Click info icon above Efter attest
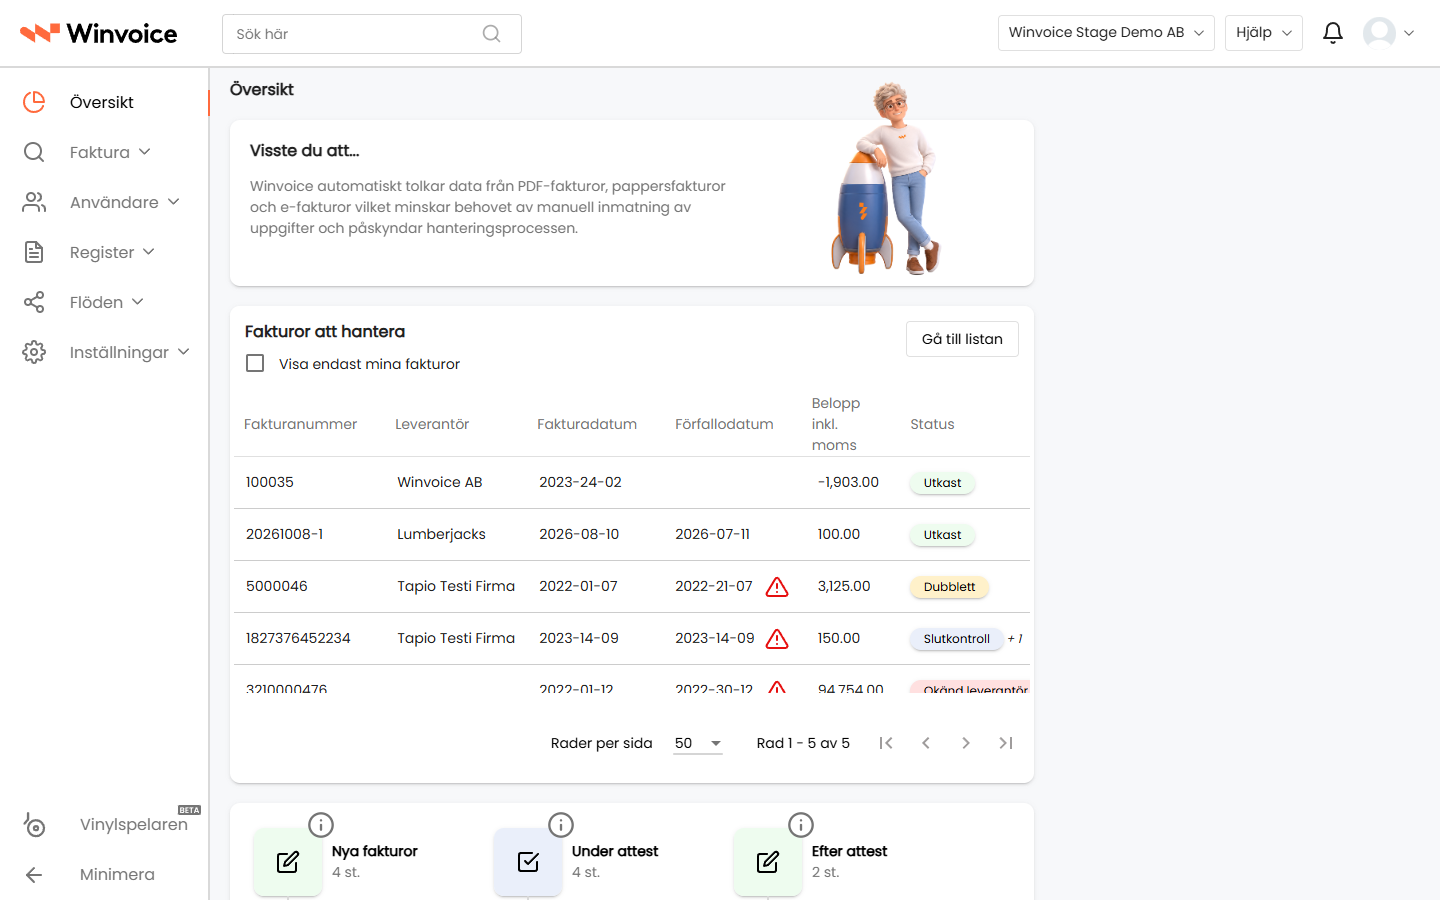The height and width of the screenshot is (900, 1440). [x=801, y=825]
